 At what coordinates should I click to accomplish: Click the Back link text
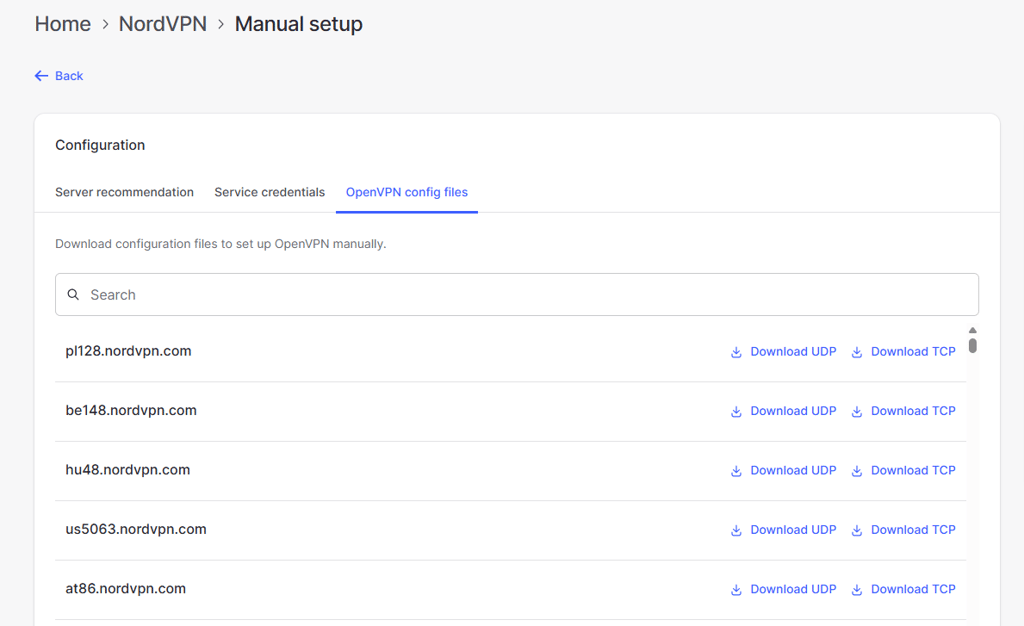coord(69,76)
